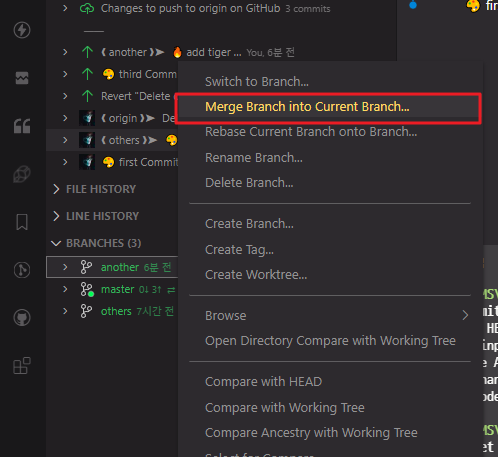Click the 《another》 branch tag on commit

pos(132,52)
